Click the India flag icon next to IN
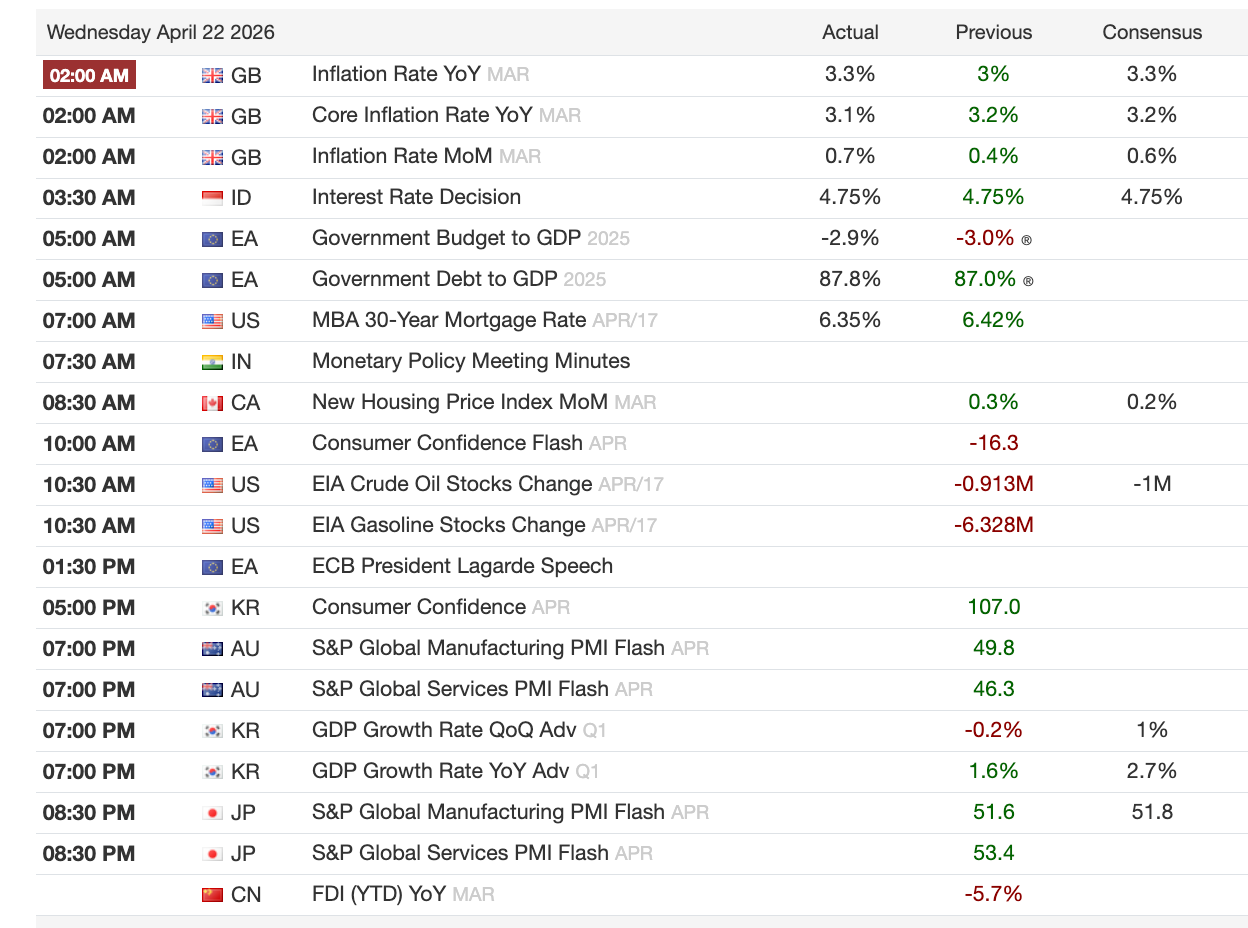1248x928 pixels. (x=212, y=362)
